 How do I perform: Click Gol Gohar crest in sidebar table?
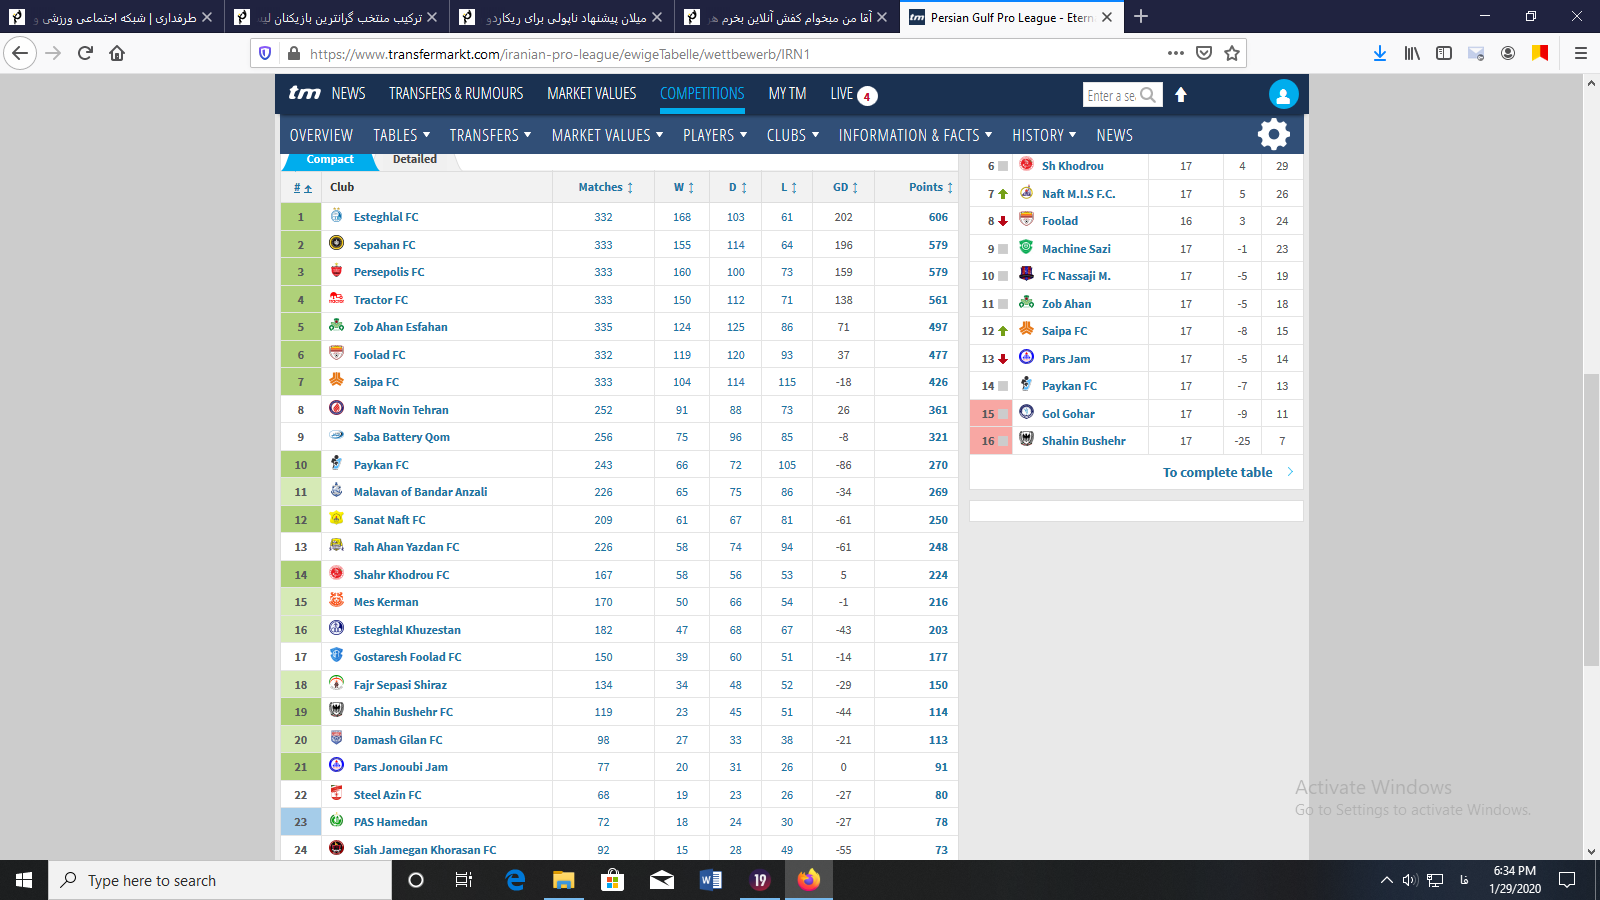pyautogui.click(x=1026, y=412)
